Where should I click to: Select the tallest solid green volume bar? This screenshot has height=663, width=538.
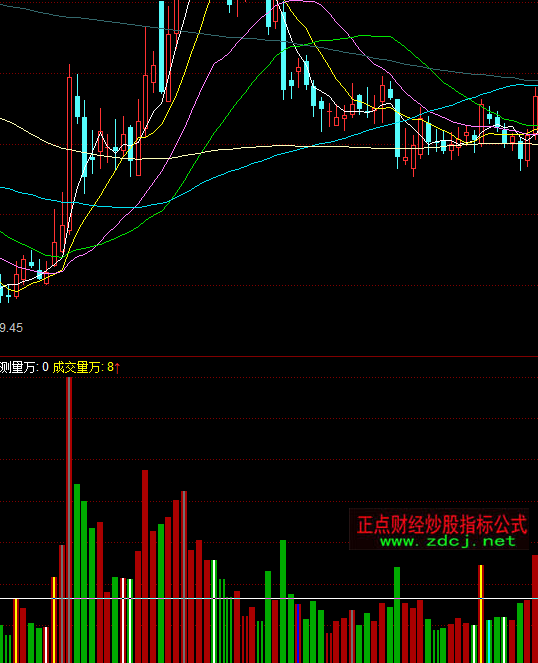point(77,573)
